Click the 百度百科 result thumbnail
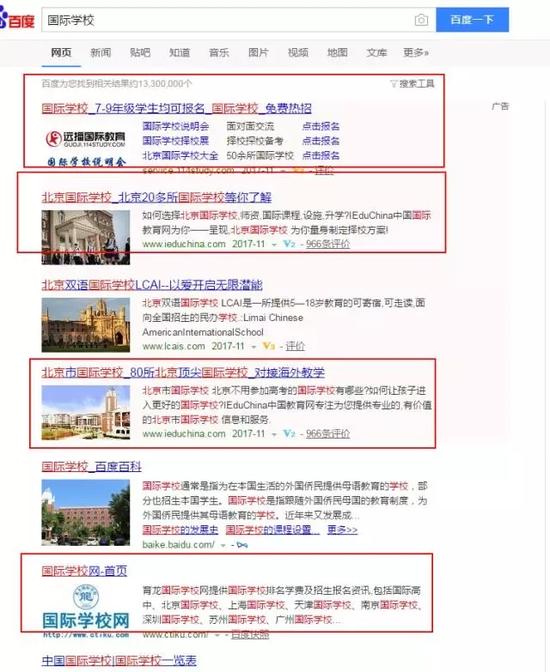 pos(86,513)
